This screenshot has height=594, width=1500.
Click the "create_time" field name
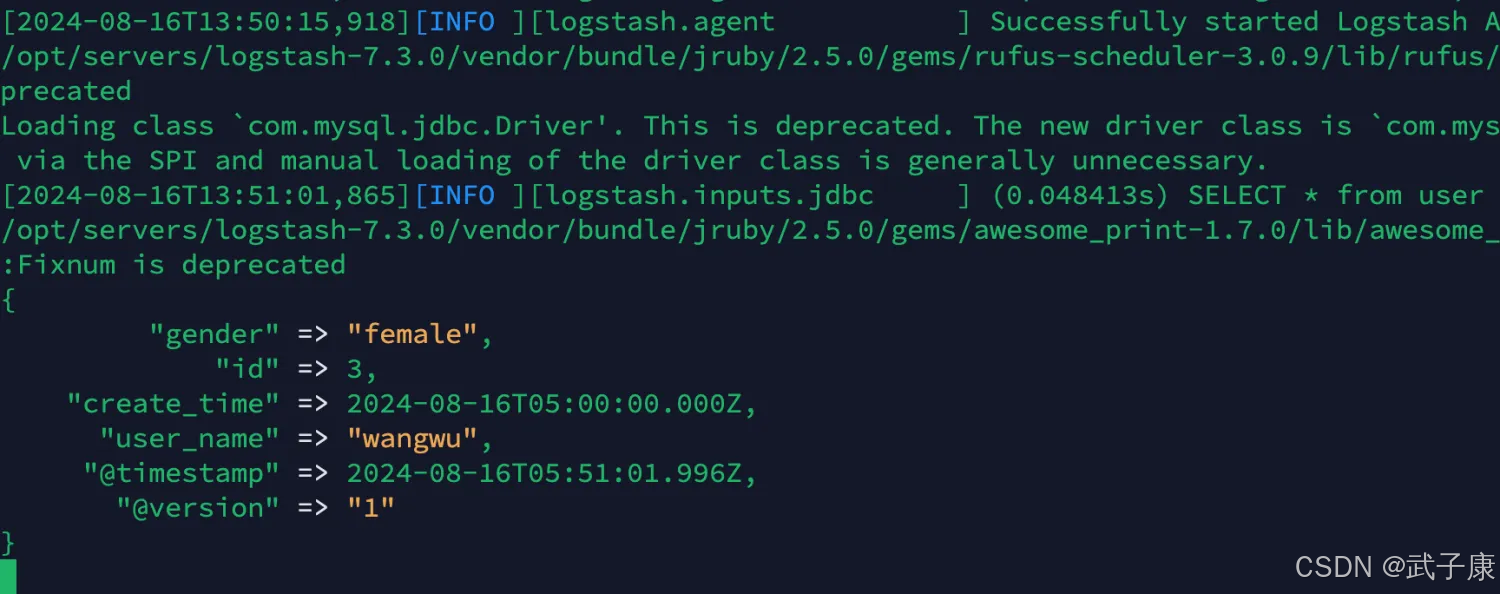tap(173, 404)
